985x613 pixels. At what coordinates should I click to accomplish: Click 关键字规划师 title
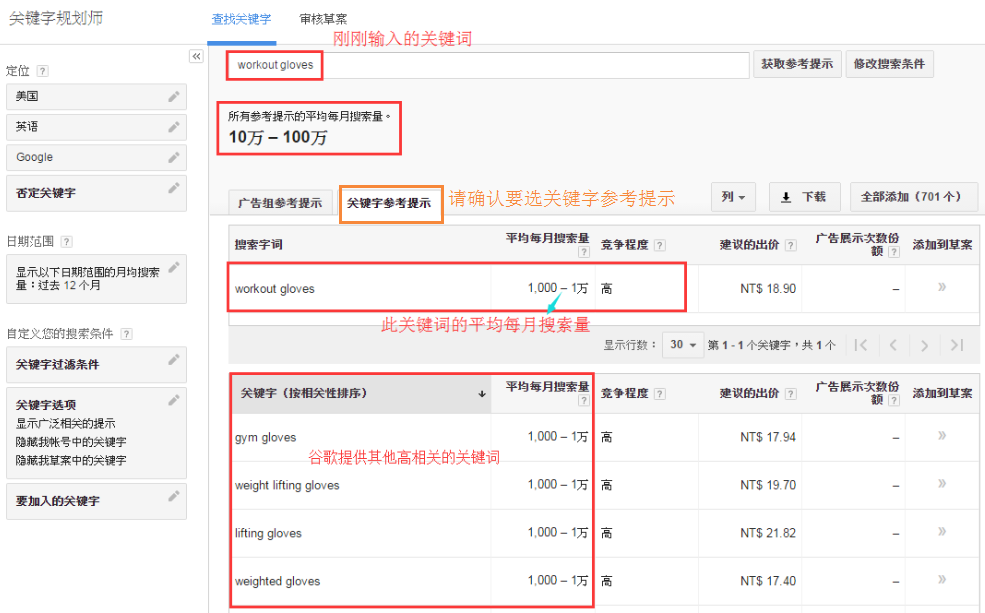coord(56,18)
